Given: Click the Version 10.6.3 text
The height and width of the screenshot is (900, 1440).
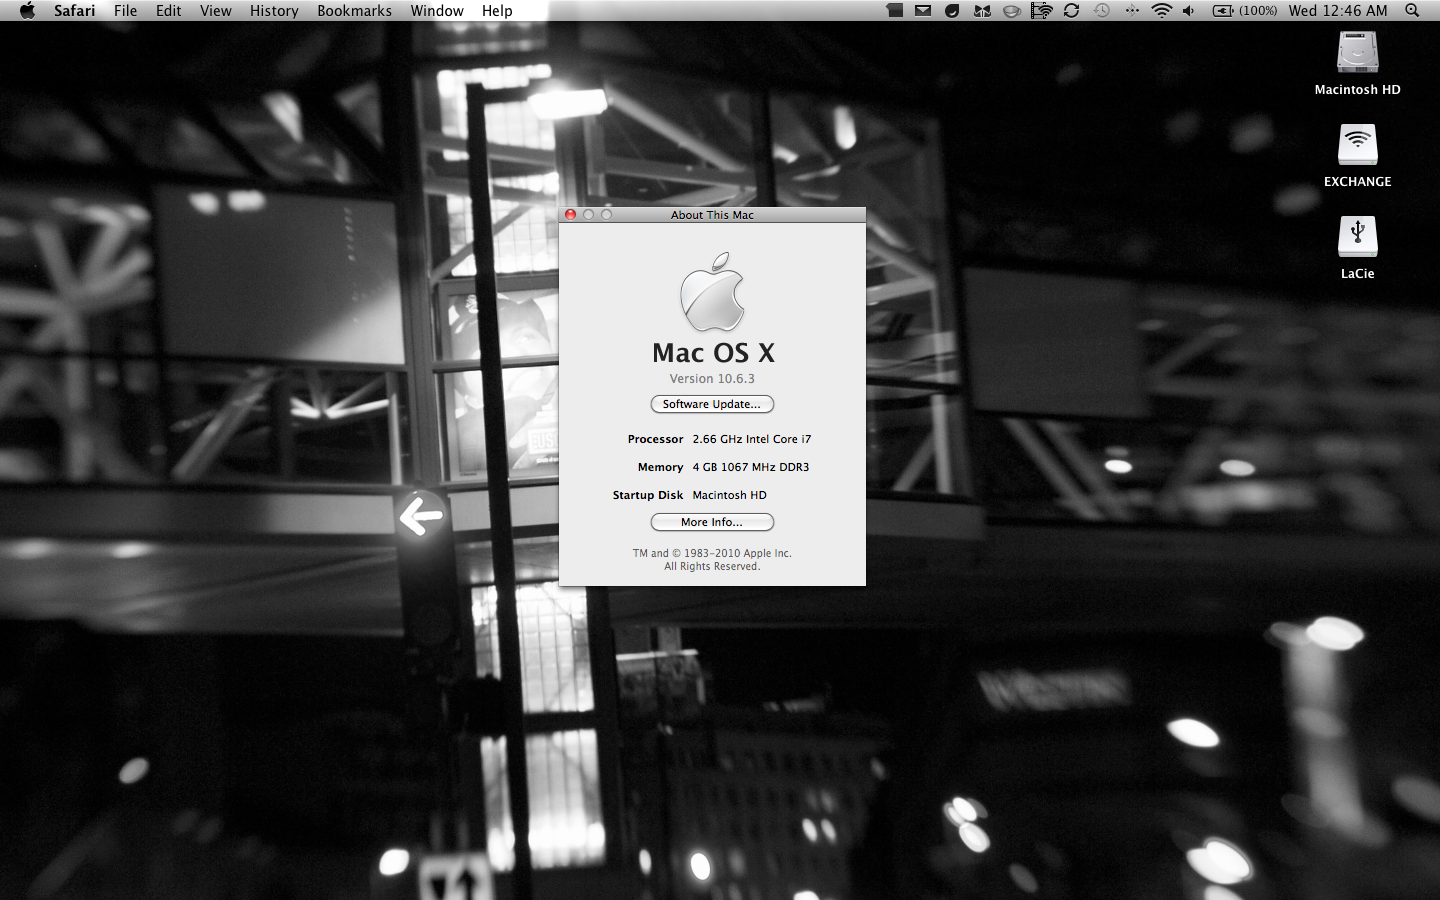Looking at the screenshot, I should coord(712,378).
